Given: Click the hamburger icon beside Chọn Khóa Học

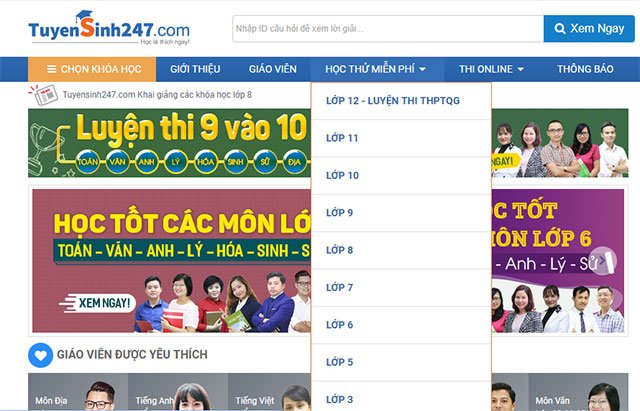Looking at the screenshot, I should [x=51, y=69].
